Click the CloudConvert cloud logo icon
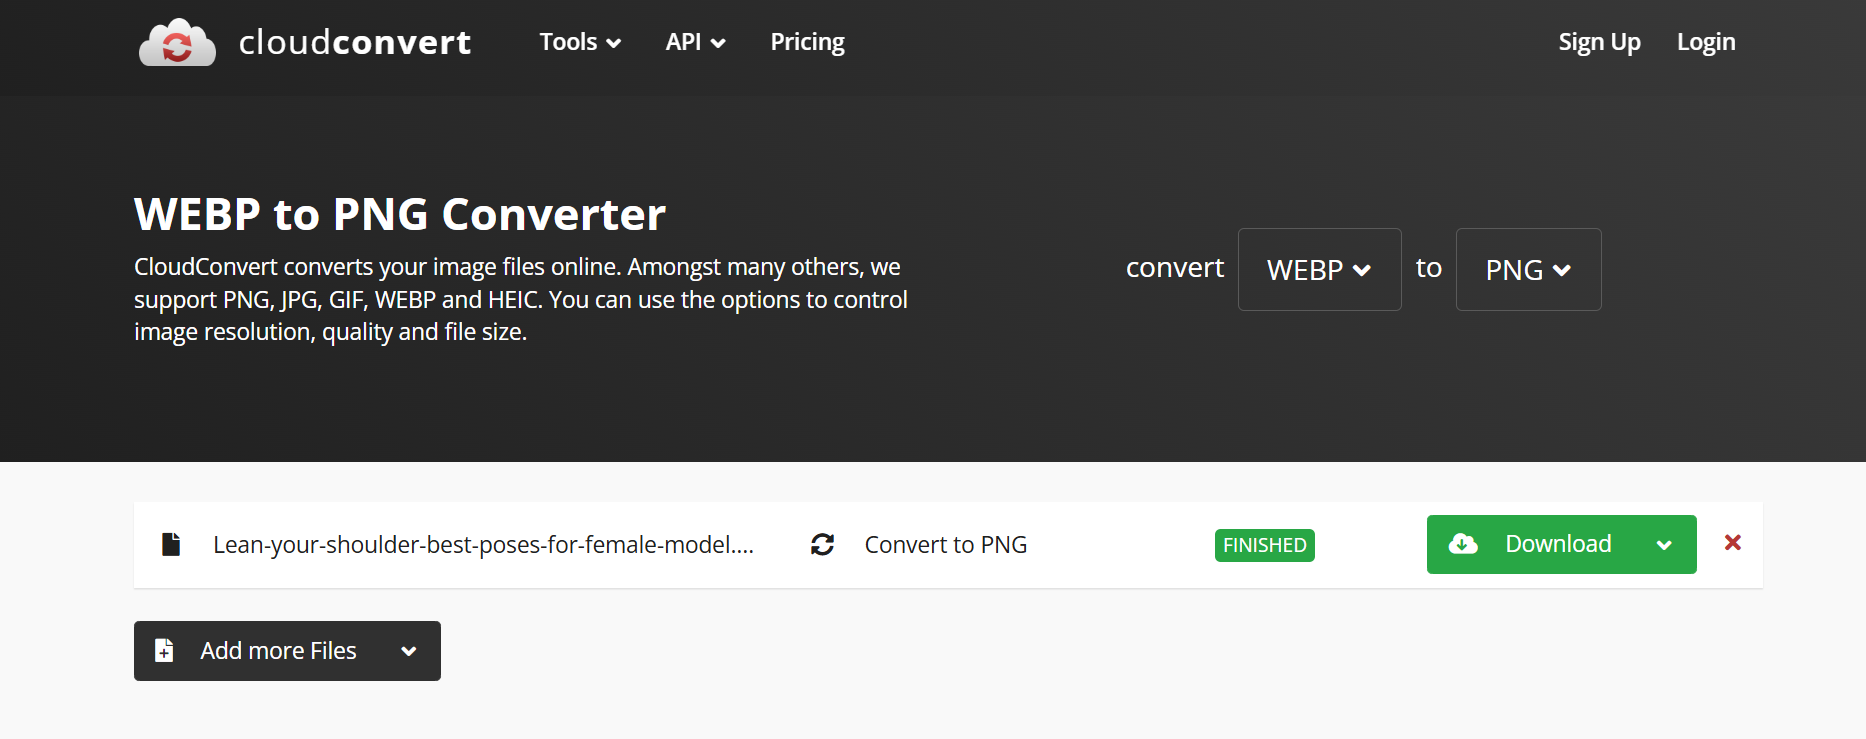1866x739 pixels. (x=177, y=43)
